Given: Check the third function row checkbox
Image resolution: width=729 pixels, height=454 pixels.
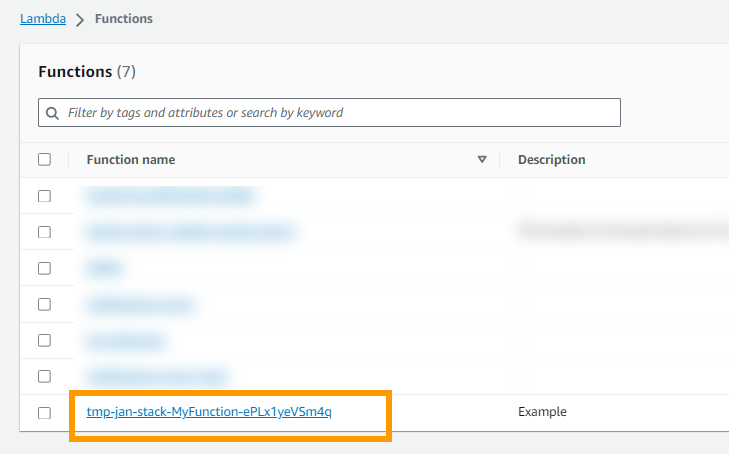Looking at the screenshot, I should pos(44,268).
